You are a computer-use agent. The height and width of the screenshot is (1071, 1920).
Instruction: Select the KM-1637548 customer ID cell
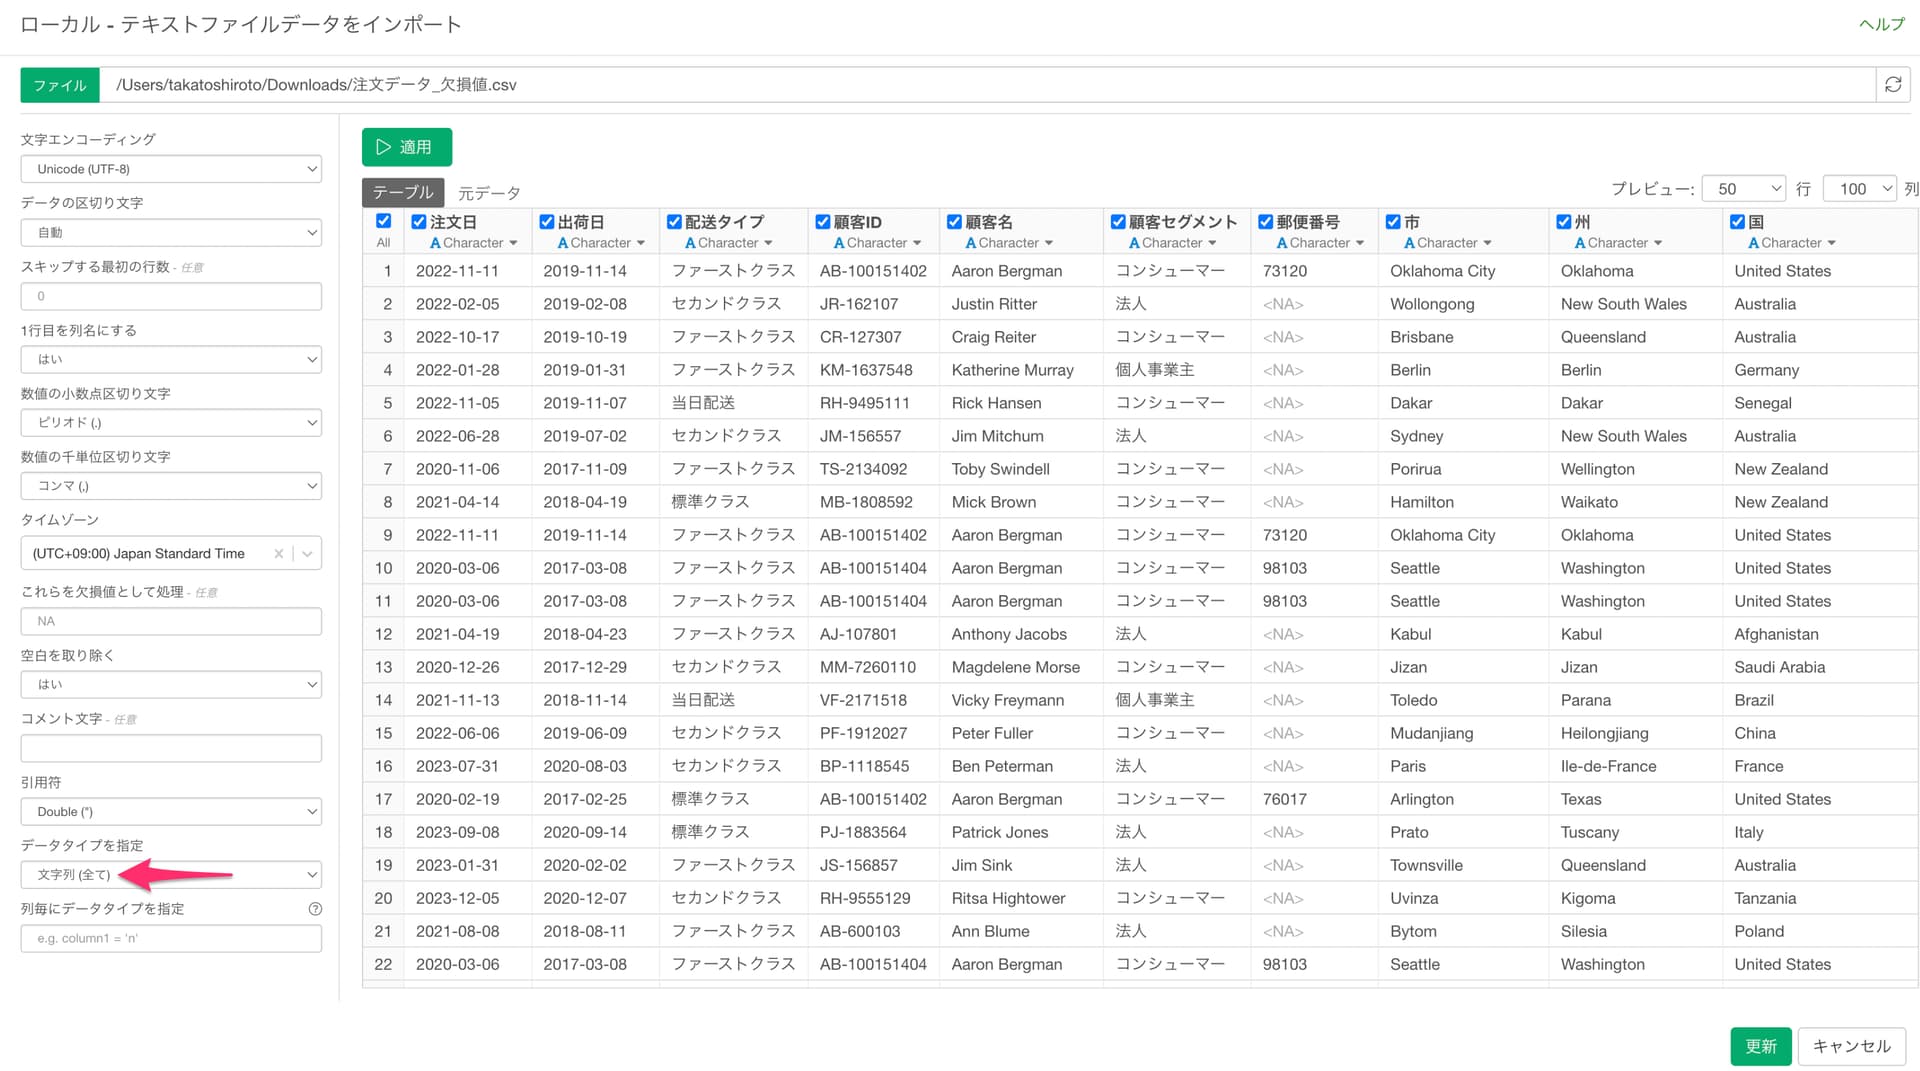873,370
